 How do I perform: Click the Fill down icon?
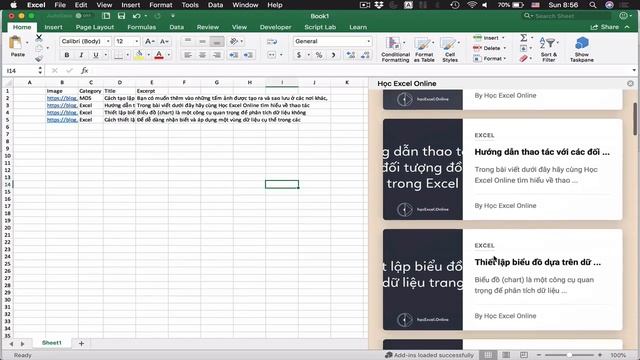(x=524, y=48)
